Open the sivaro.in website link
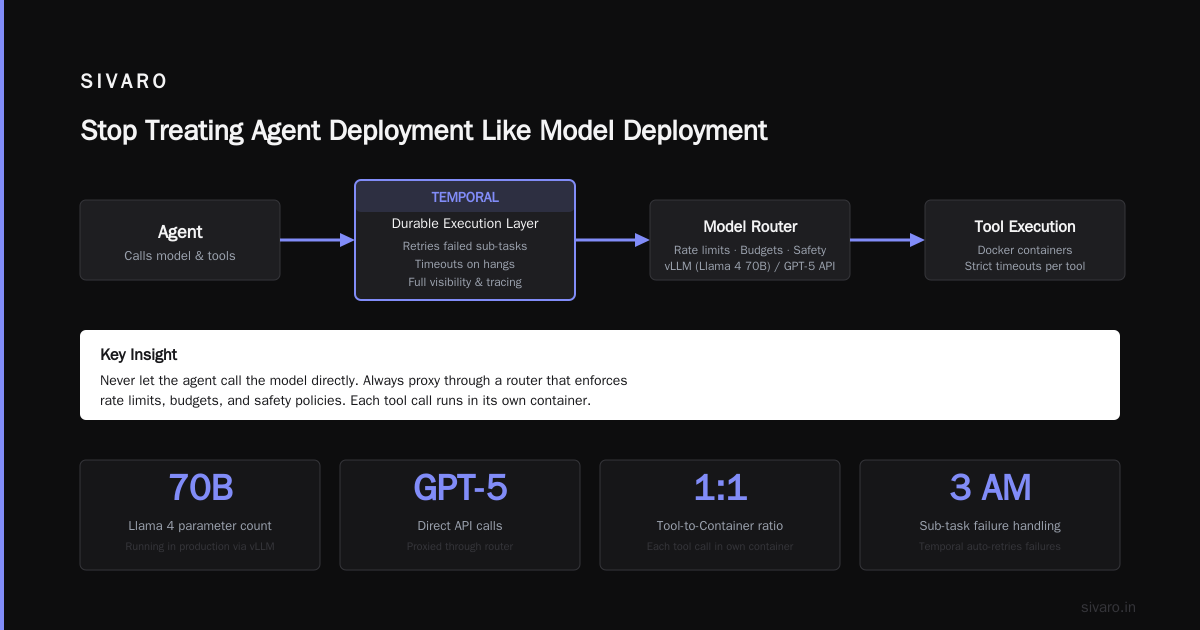 click(x=1108, y=607)
